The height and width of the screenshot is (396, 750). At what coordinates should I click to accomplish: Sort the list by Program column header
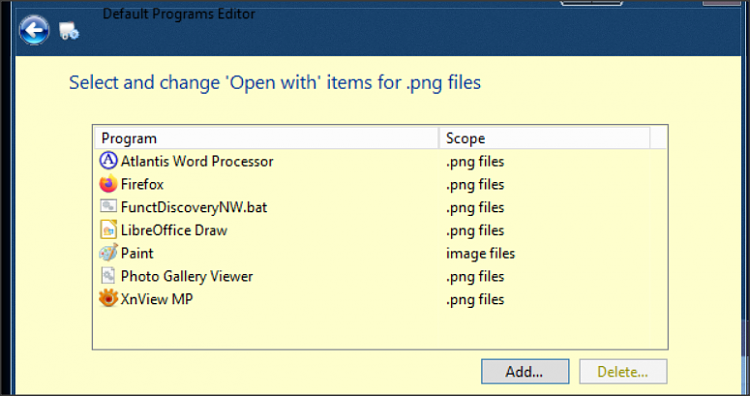click(266, 138)
